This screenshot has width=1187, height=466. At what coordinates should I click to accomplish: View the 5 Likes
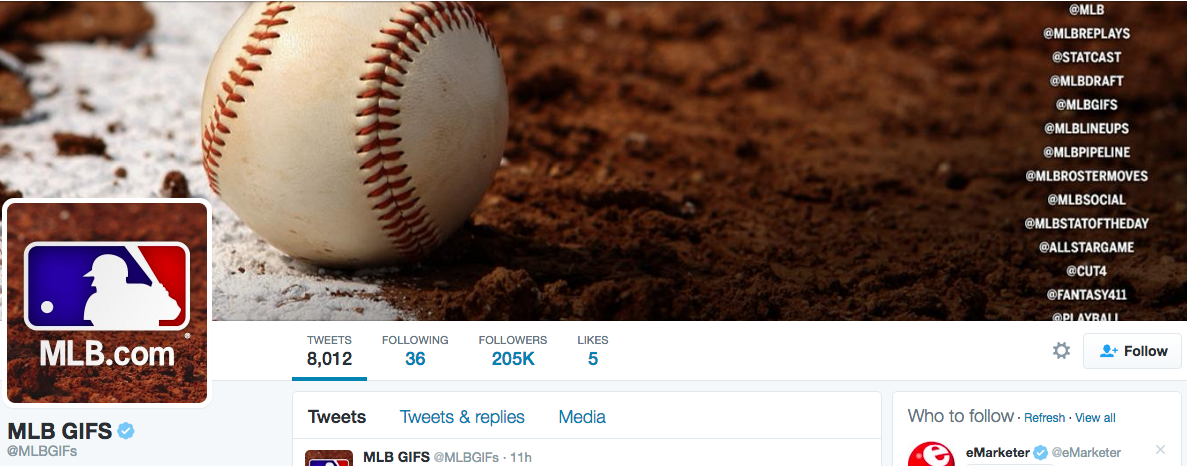593,351
